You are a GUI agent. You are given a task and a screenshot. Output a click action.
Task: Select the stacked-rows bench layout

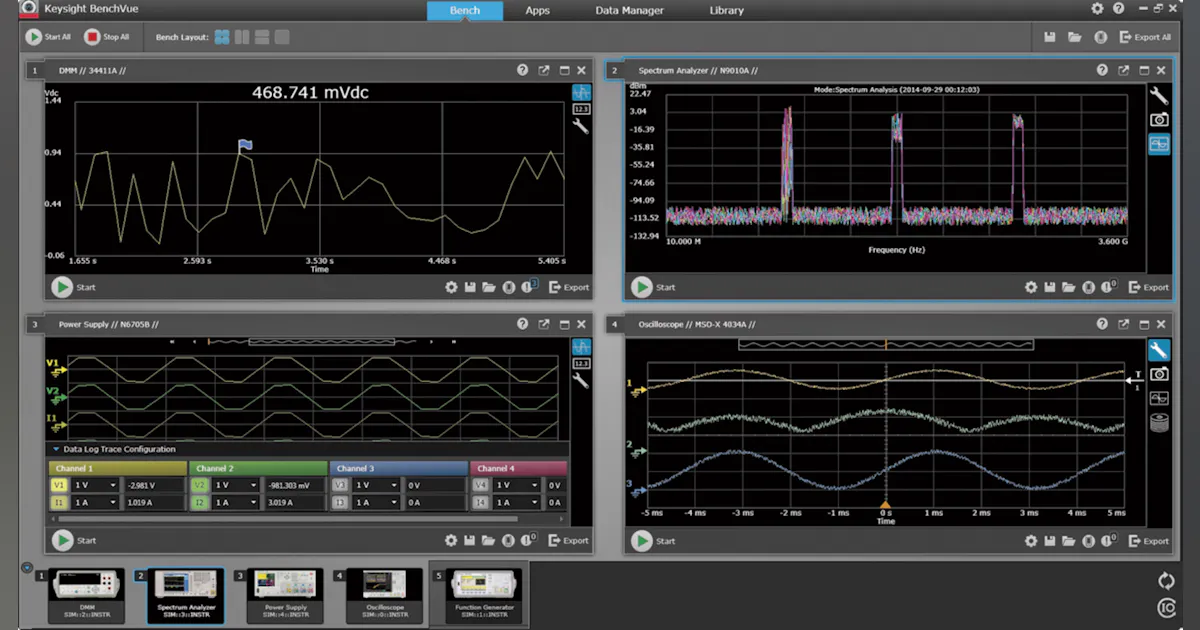click(x=262, y=37)
